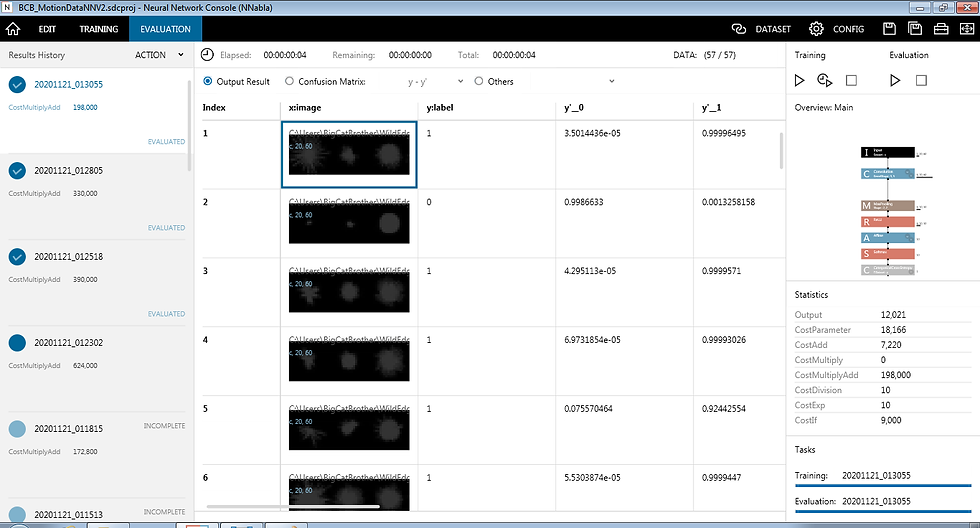The image size is (980, 528).
Task: Click the y:label column header
Action: click(x=440, y=107)
